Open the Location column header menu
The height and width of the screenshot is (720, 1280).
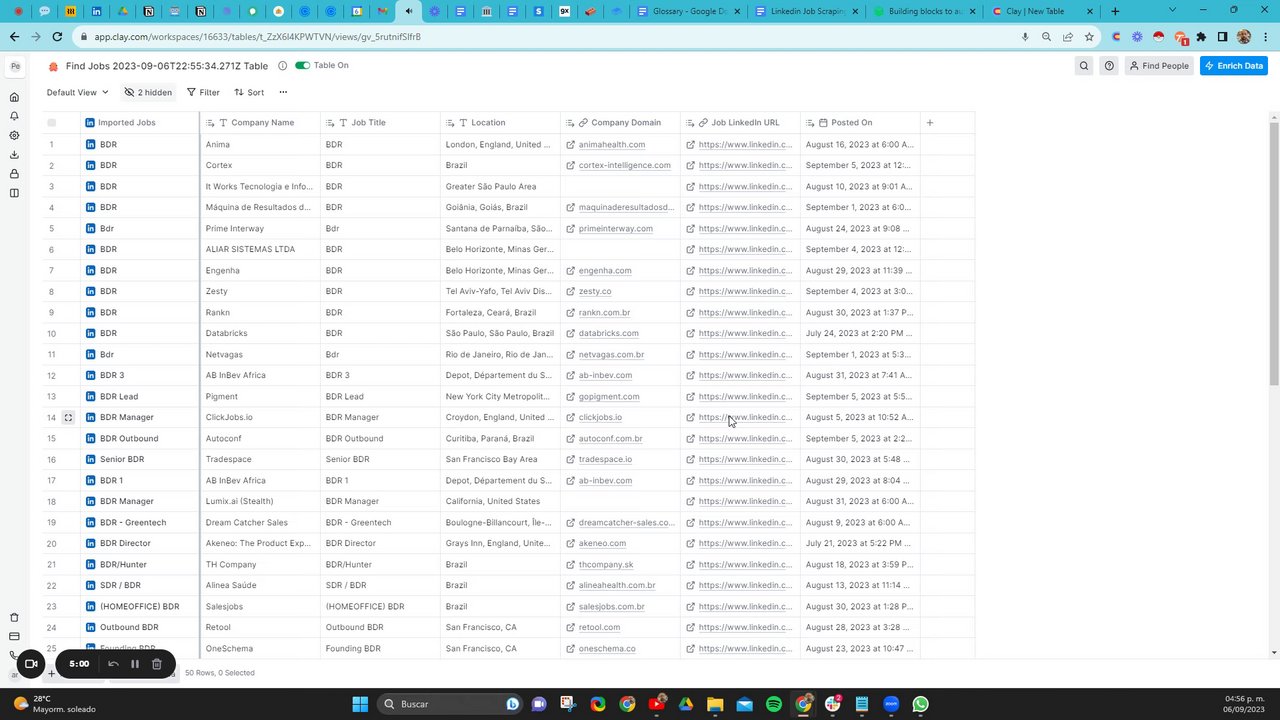(x=500, y=123)
